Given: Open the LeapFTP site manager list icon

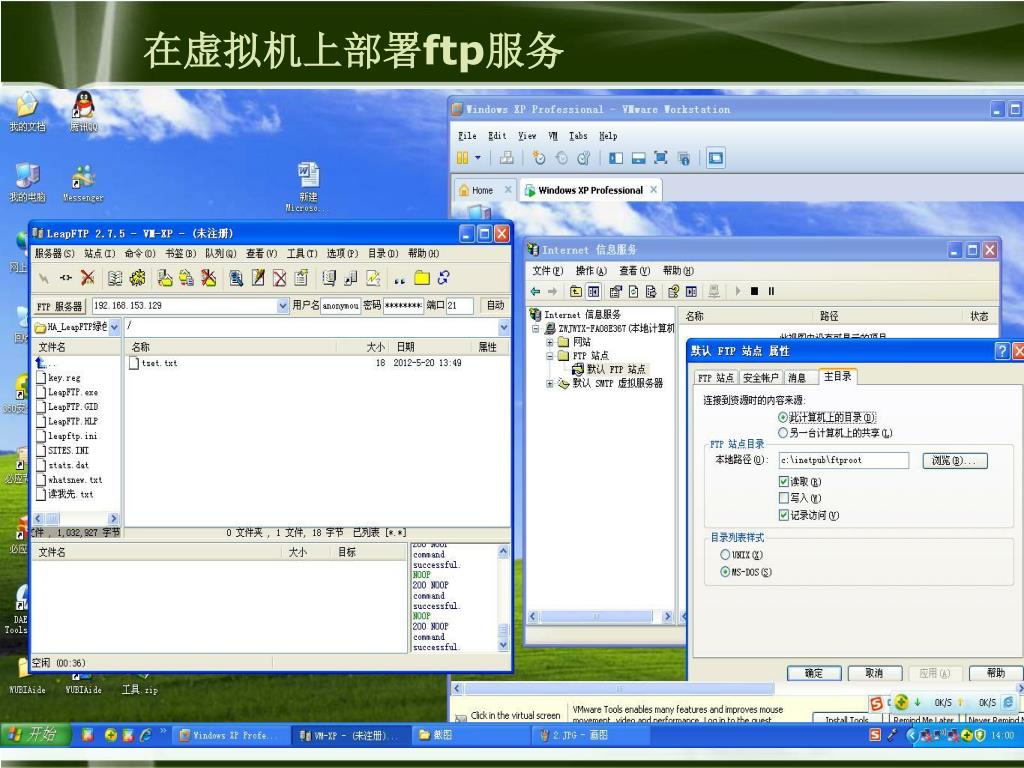Looking at the screenshot, I should [x=115, y=278].
